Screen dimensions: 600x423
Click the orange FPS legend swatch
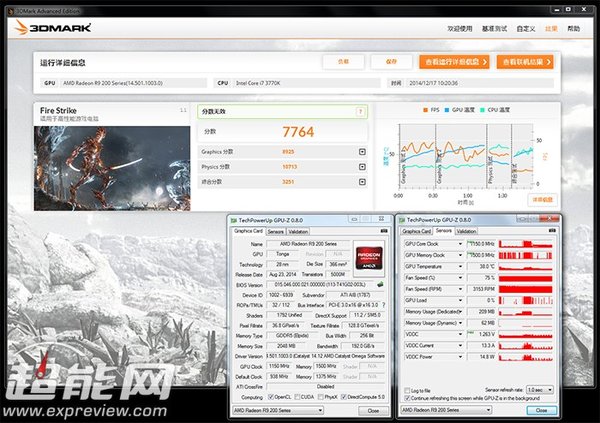tap(425, 110)
